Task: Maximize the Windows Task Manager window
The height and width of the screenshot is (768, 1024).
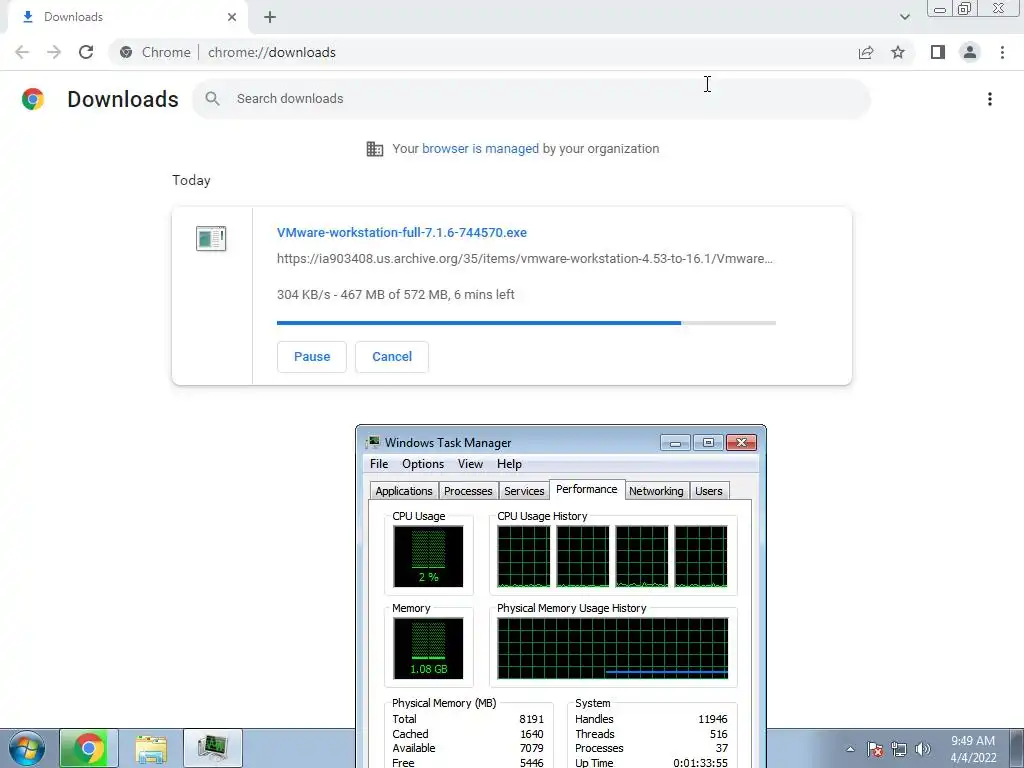Action: point(708,443)
